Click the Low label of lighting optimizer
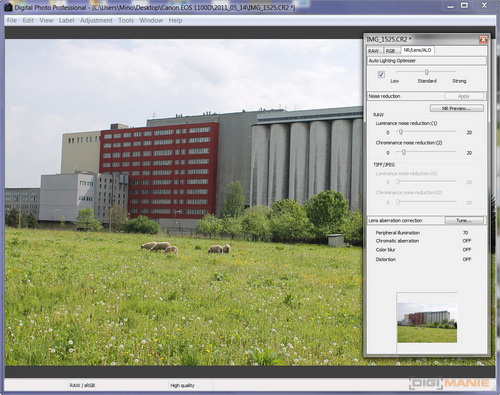 pos(395,81)
